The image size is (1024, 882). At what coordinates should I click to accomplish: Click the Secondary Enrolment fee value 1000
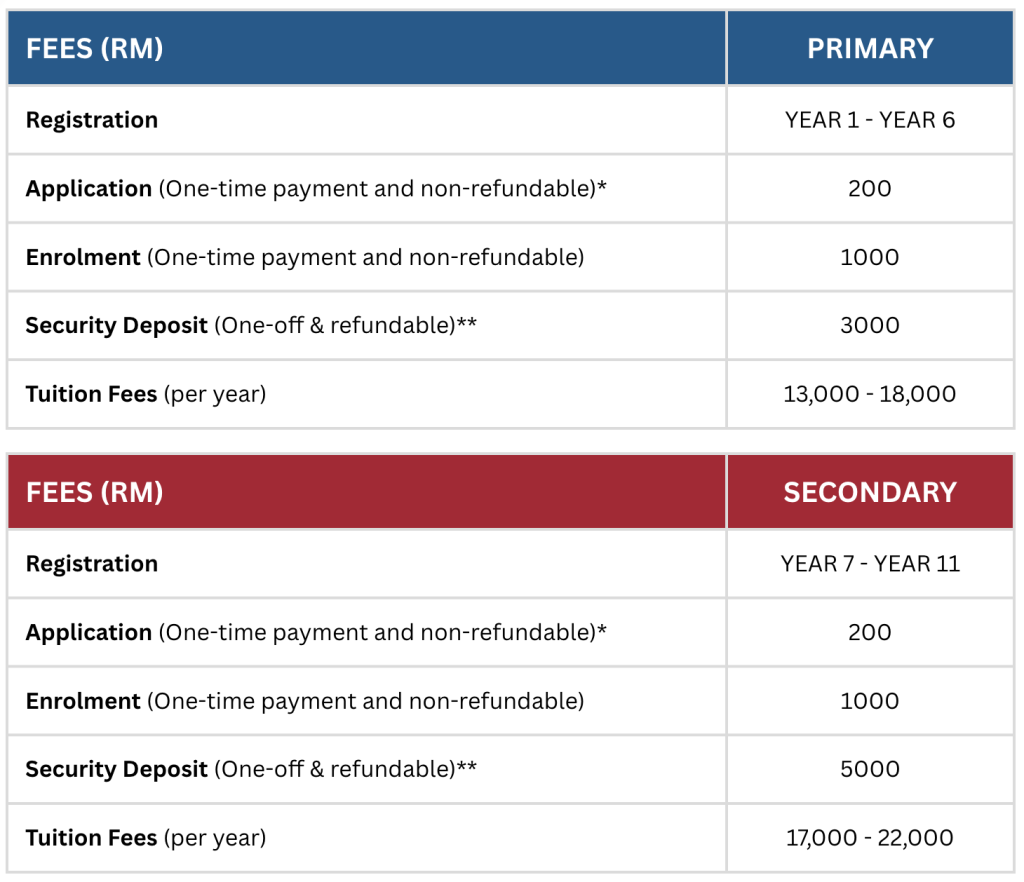pyautogui.click(x=870, y=701)
